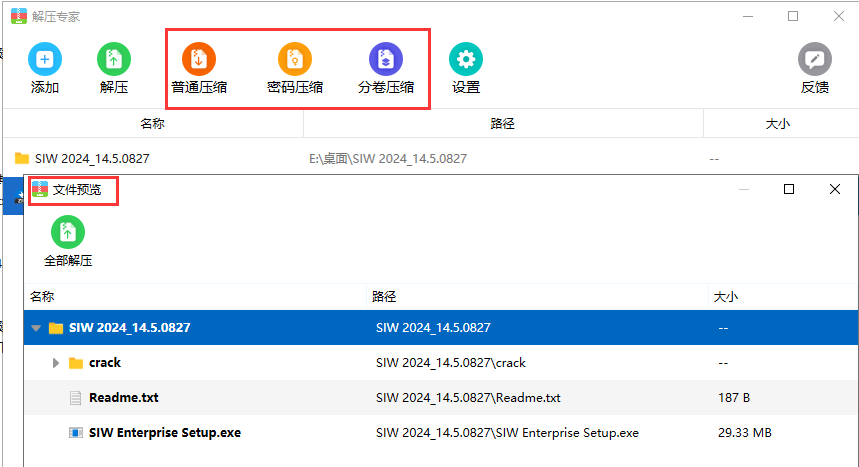Select SIW 2024_14.5.0827 row in main list
Image resolution: width=859 pixels, height=467 pixels.
pyautogui.click(x=431, y=158)
